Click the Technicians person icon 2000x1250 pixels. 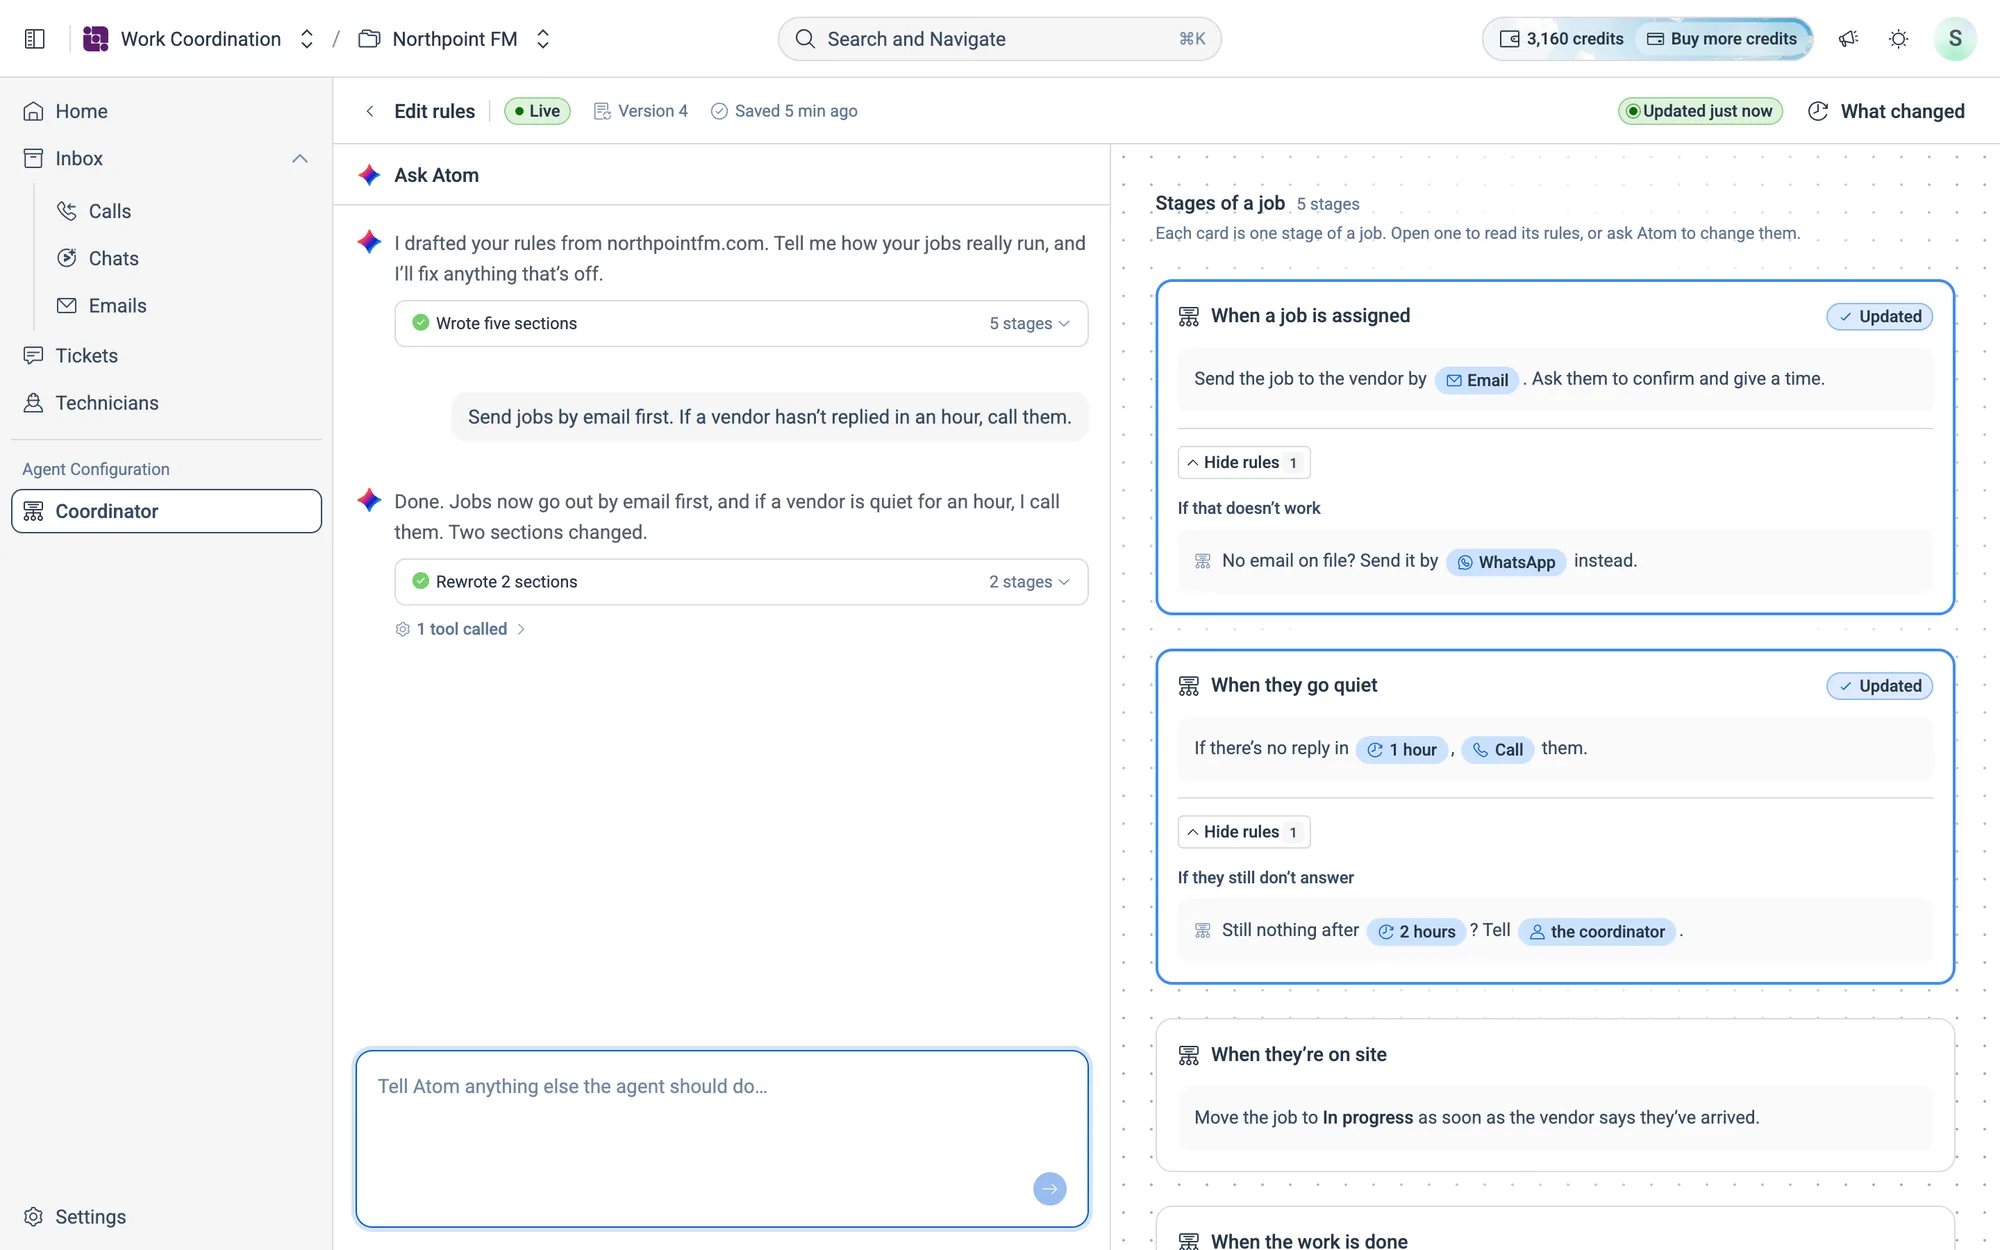coord(34,402)
